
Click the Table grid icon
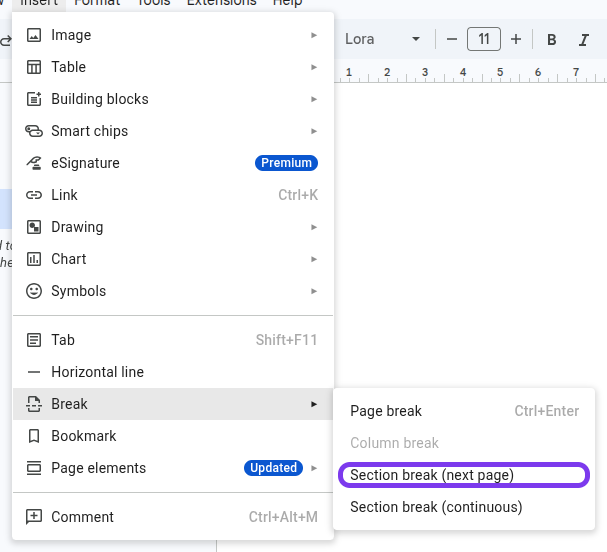click(34, 67)
